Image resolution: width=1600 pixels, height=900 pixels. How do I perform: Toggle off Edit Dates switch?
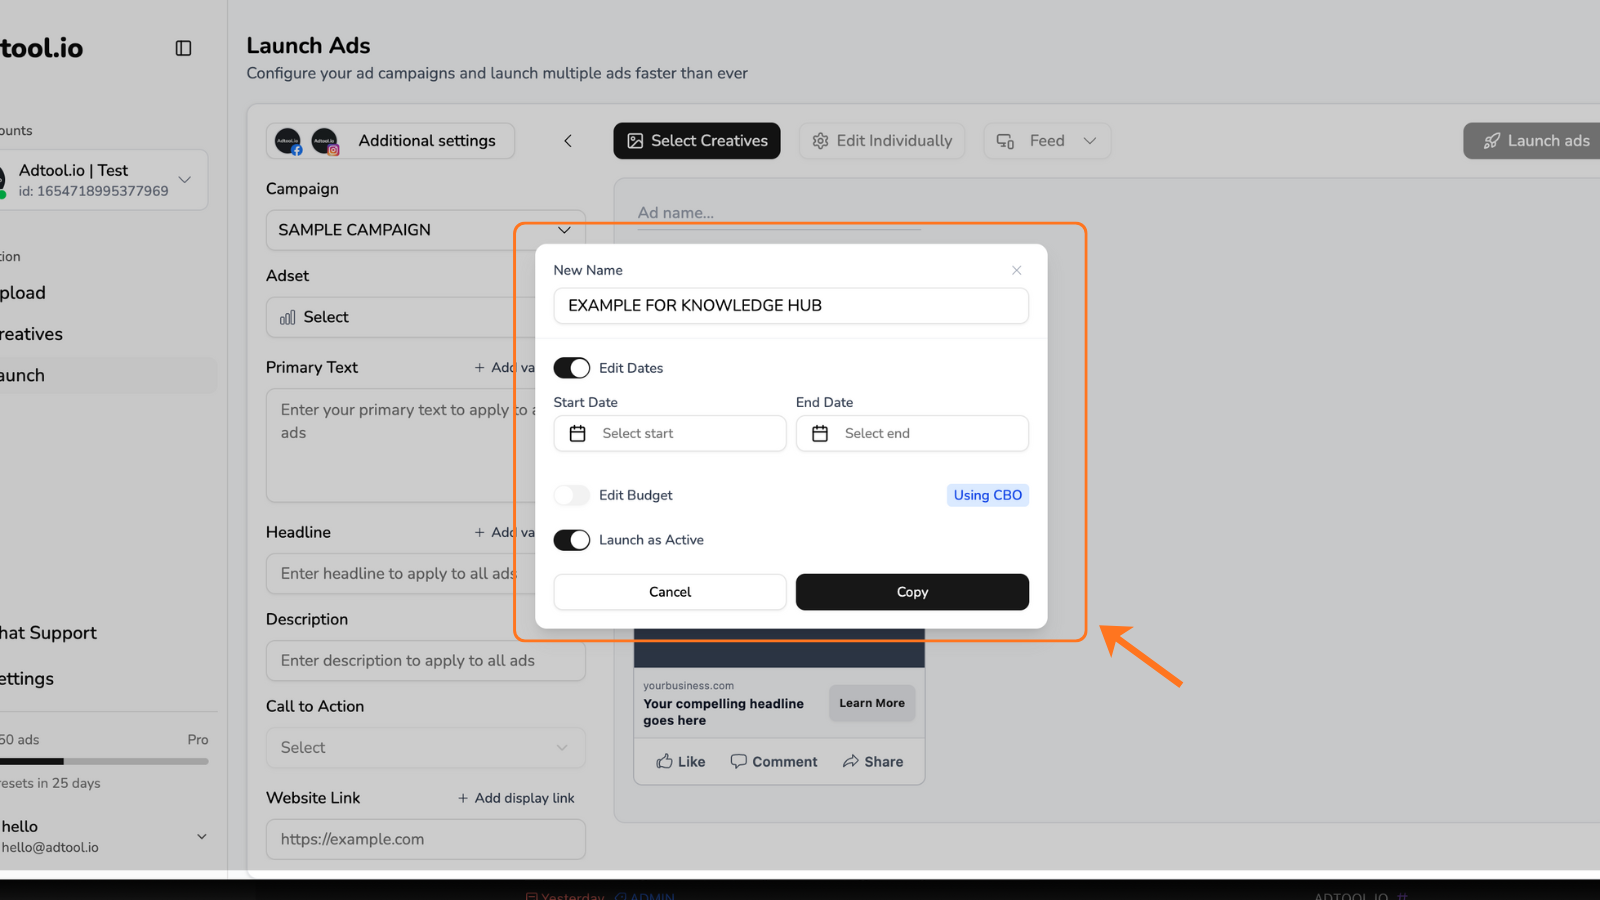(571, 367)
